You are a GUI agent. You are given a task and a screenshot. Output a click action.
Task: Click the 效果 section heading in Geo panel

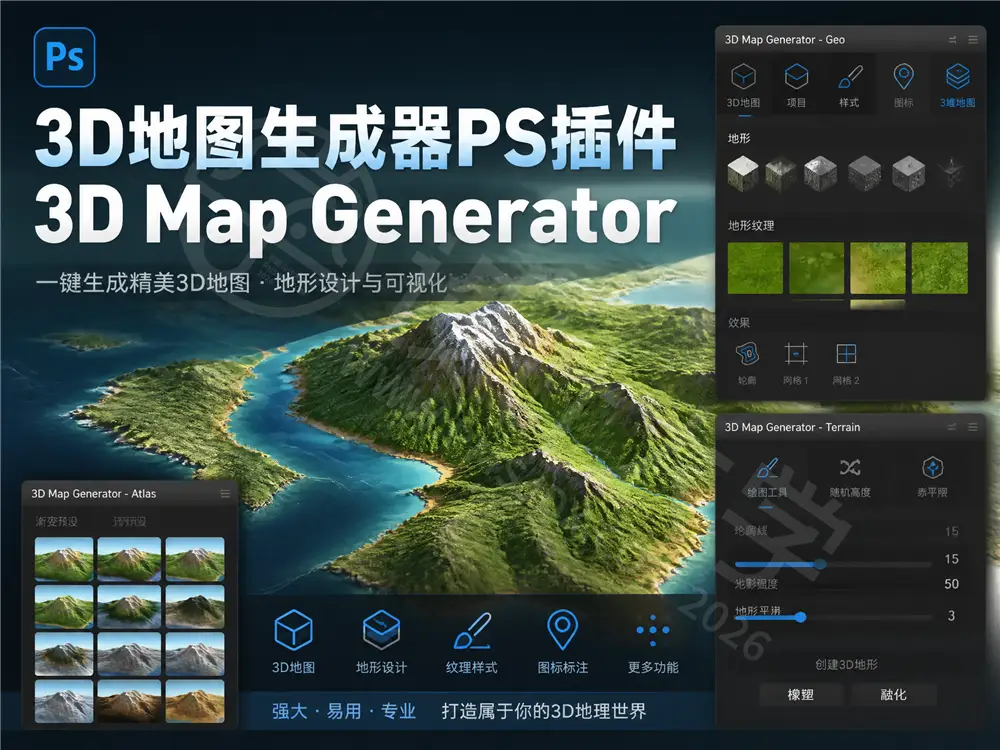pyautogui.click(x=739, y=323)
